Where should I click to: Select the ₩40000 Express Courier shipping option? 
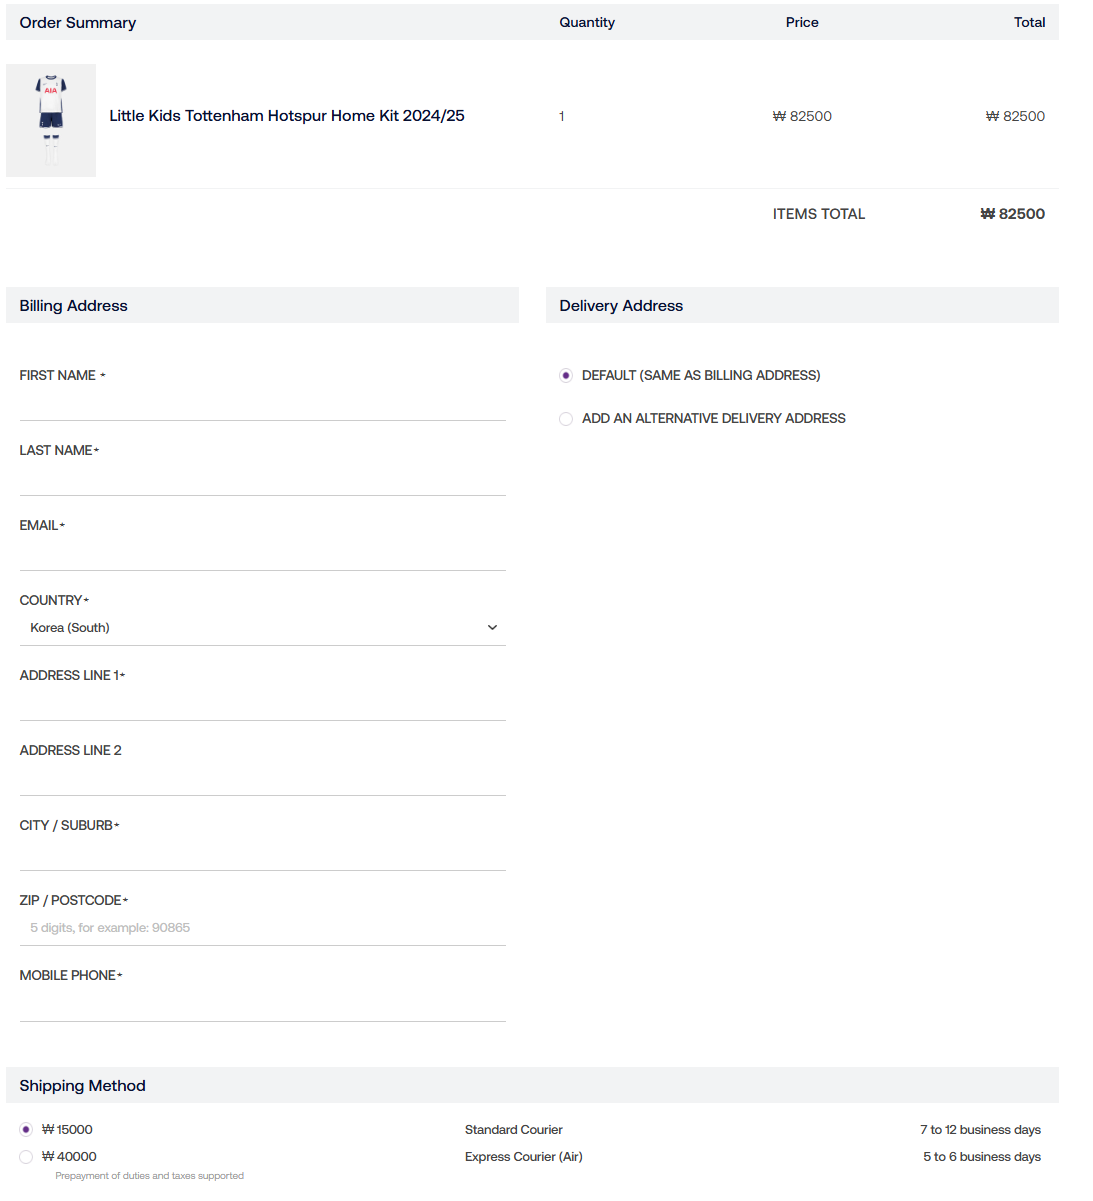pyautogui.click(x=26, y=1156)
